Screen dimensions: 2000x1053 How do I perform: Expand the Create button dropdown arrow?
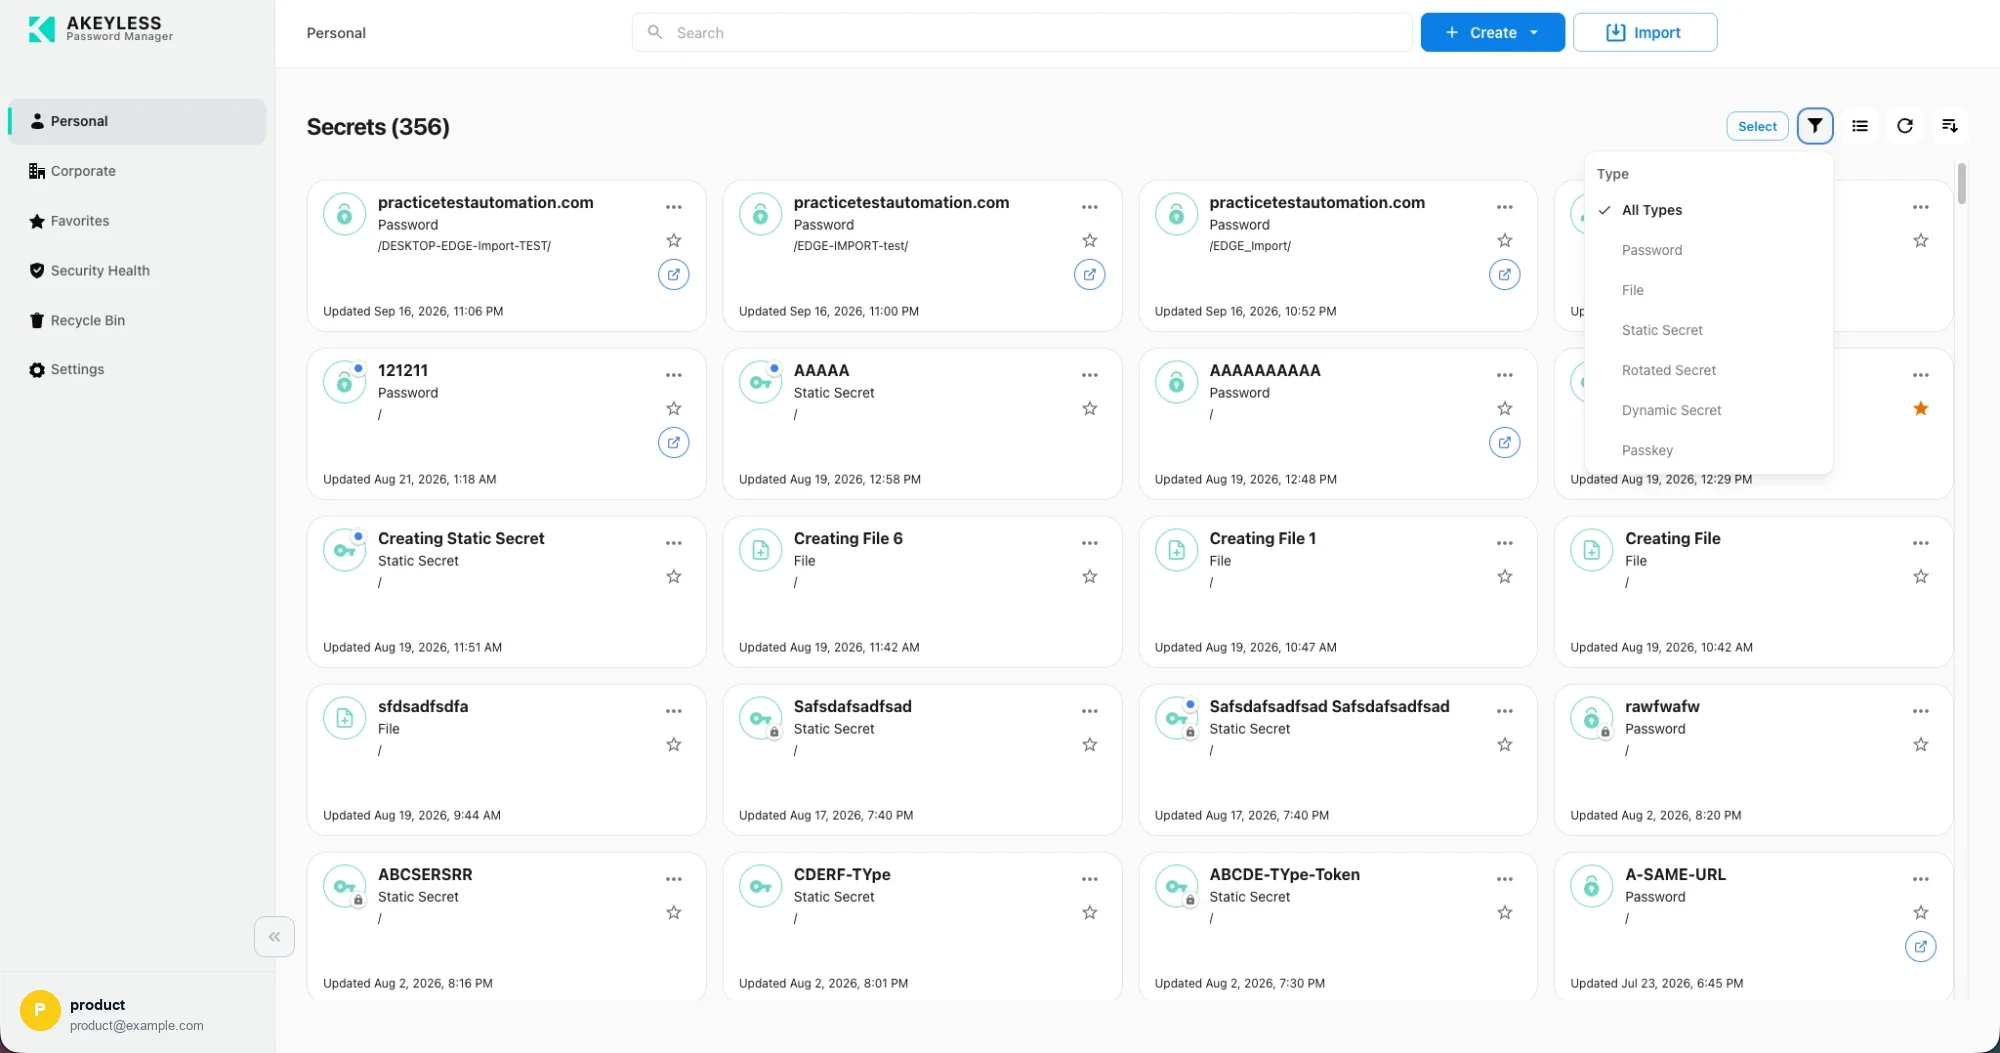click(x=1534, y=32)
